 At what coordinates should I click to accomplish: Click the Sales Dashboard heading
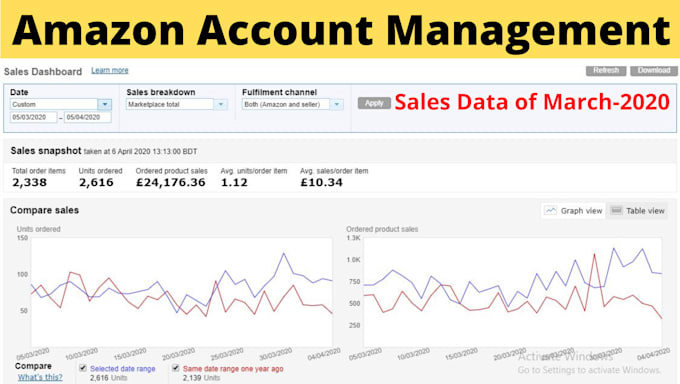[42, 72]
